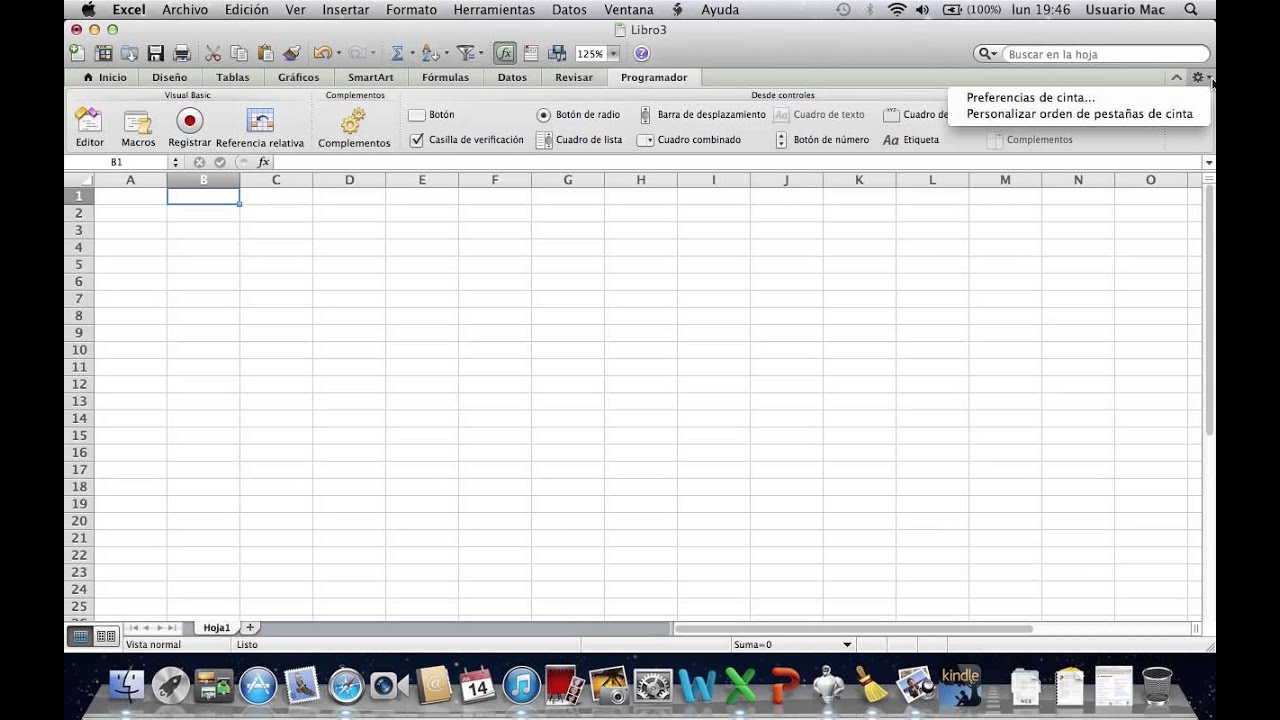Select the Hoja1 sheet tab
Screen dimensions: 1280x720
[x=217, y=628]
